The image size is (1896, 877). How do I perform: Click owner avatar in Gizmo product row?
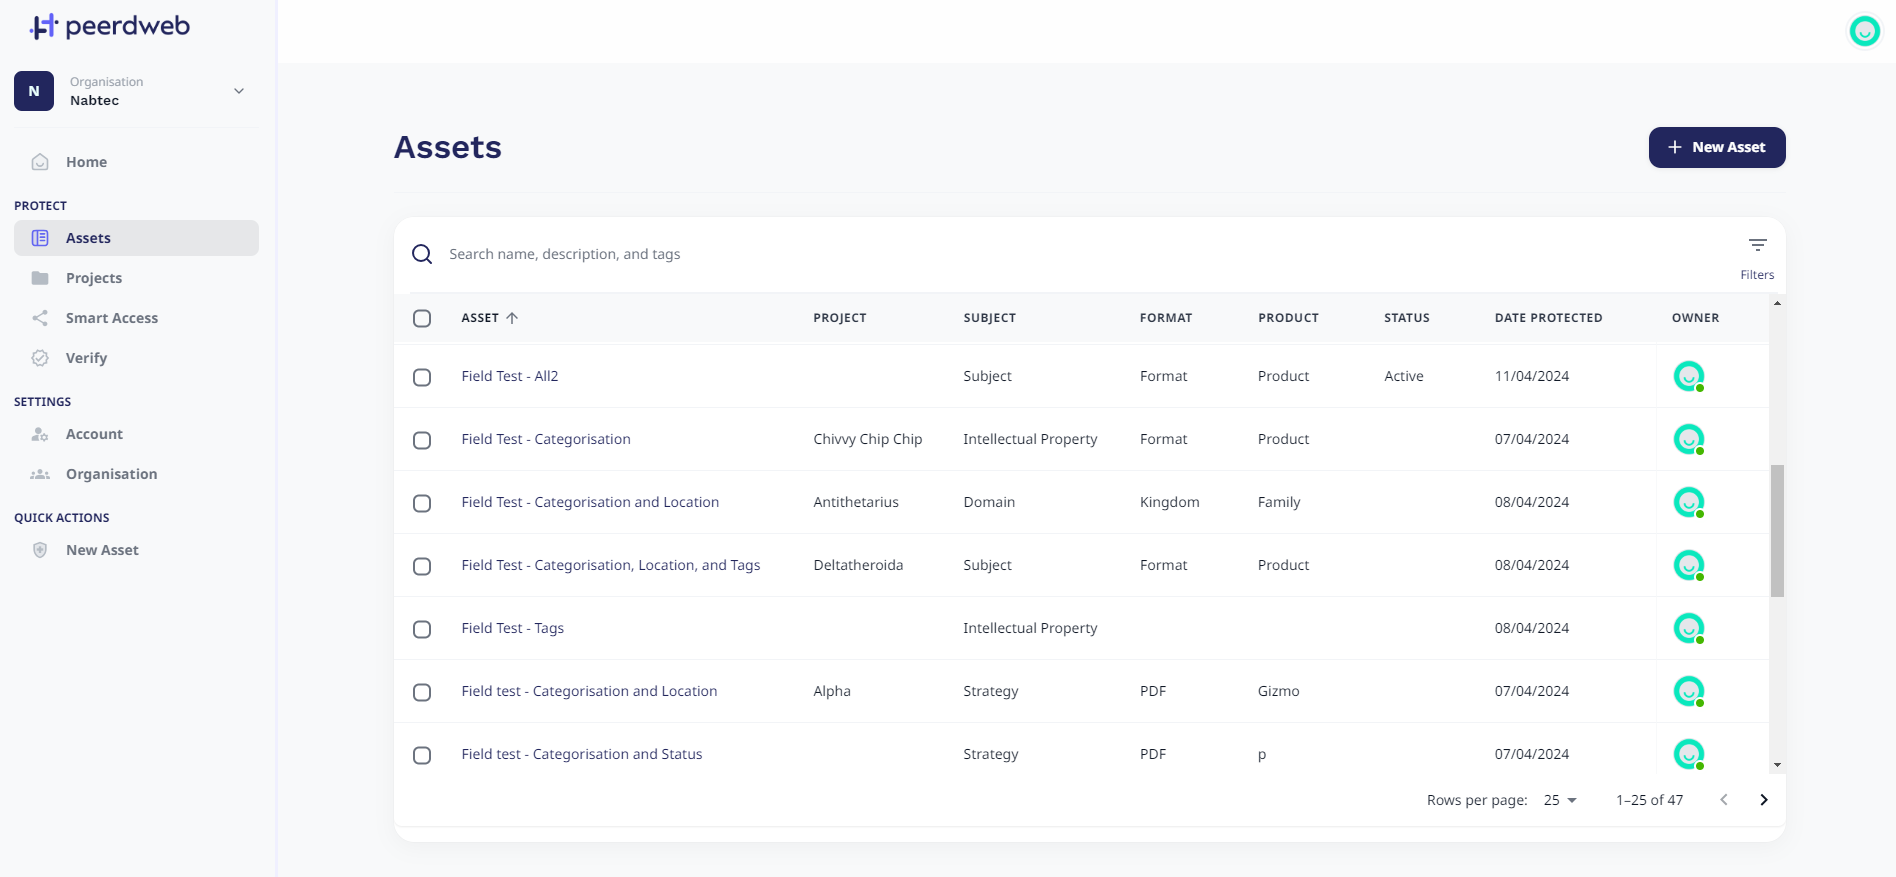[x=1689, y=691]
